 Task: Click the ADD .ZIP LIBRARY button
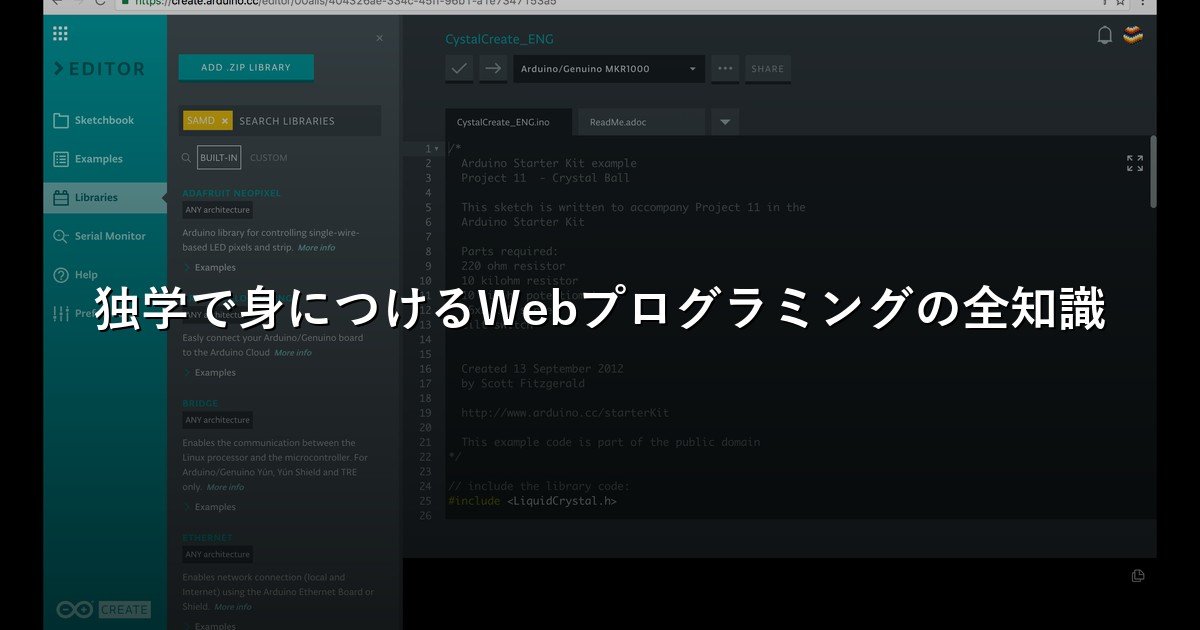245,66
